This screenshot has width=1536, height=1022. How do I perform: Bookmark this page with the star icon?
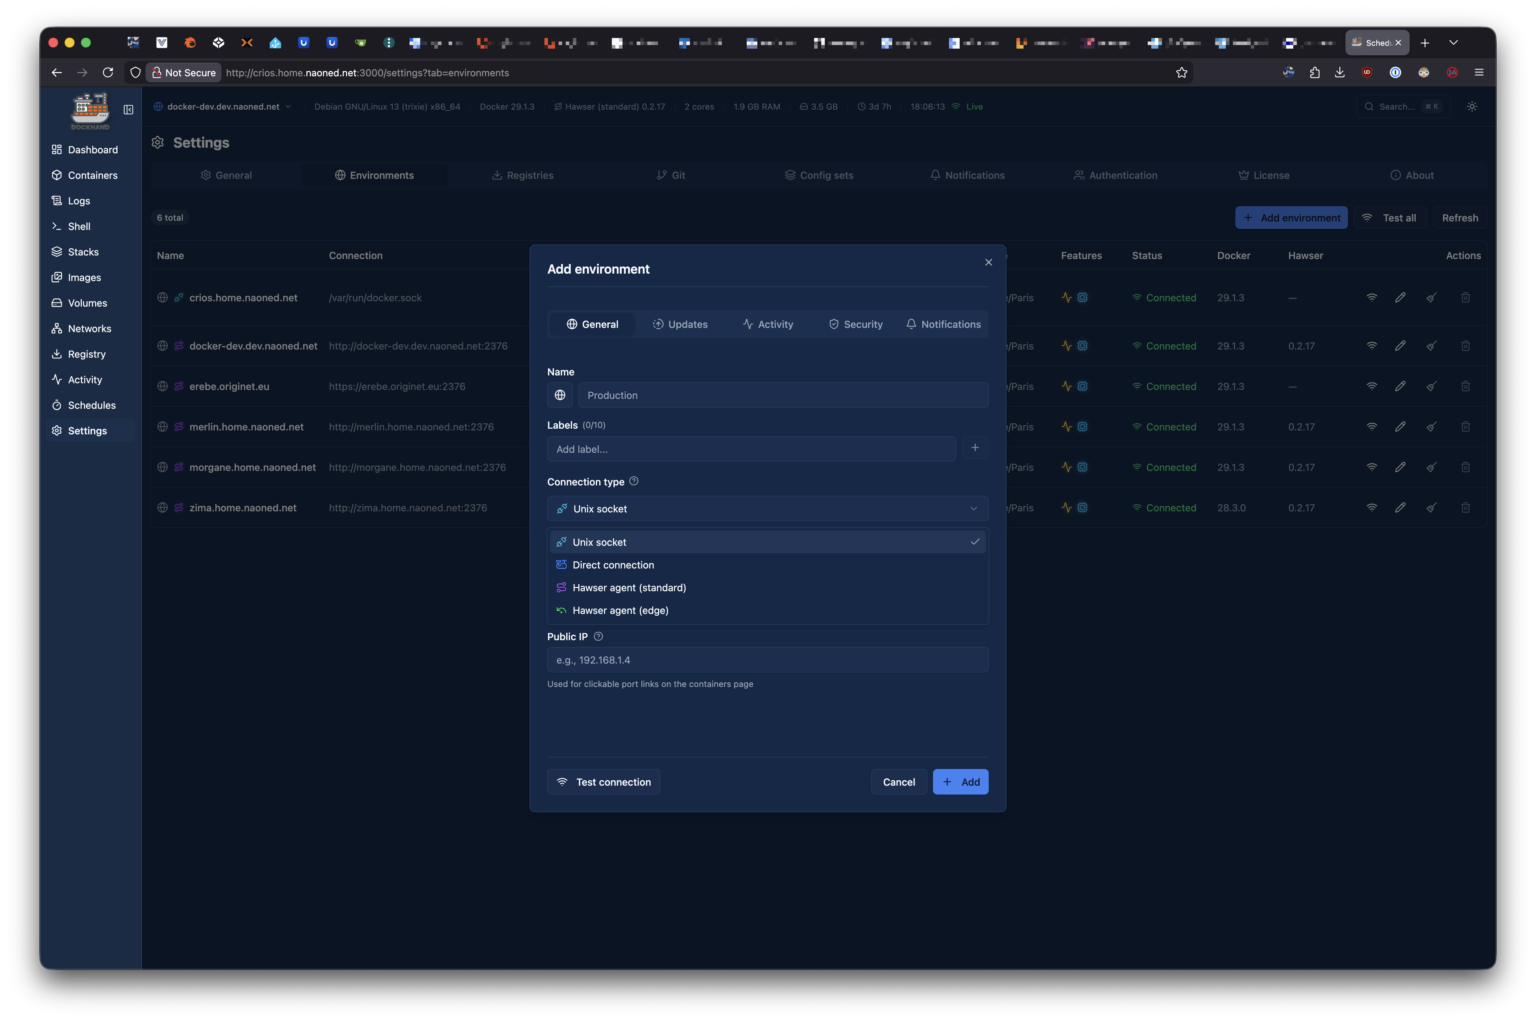pos(1181,72)
